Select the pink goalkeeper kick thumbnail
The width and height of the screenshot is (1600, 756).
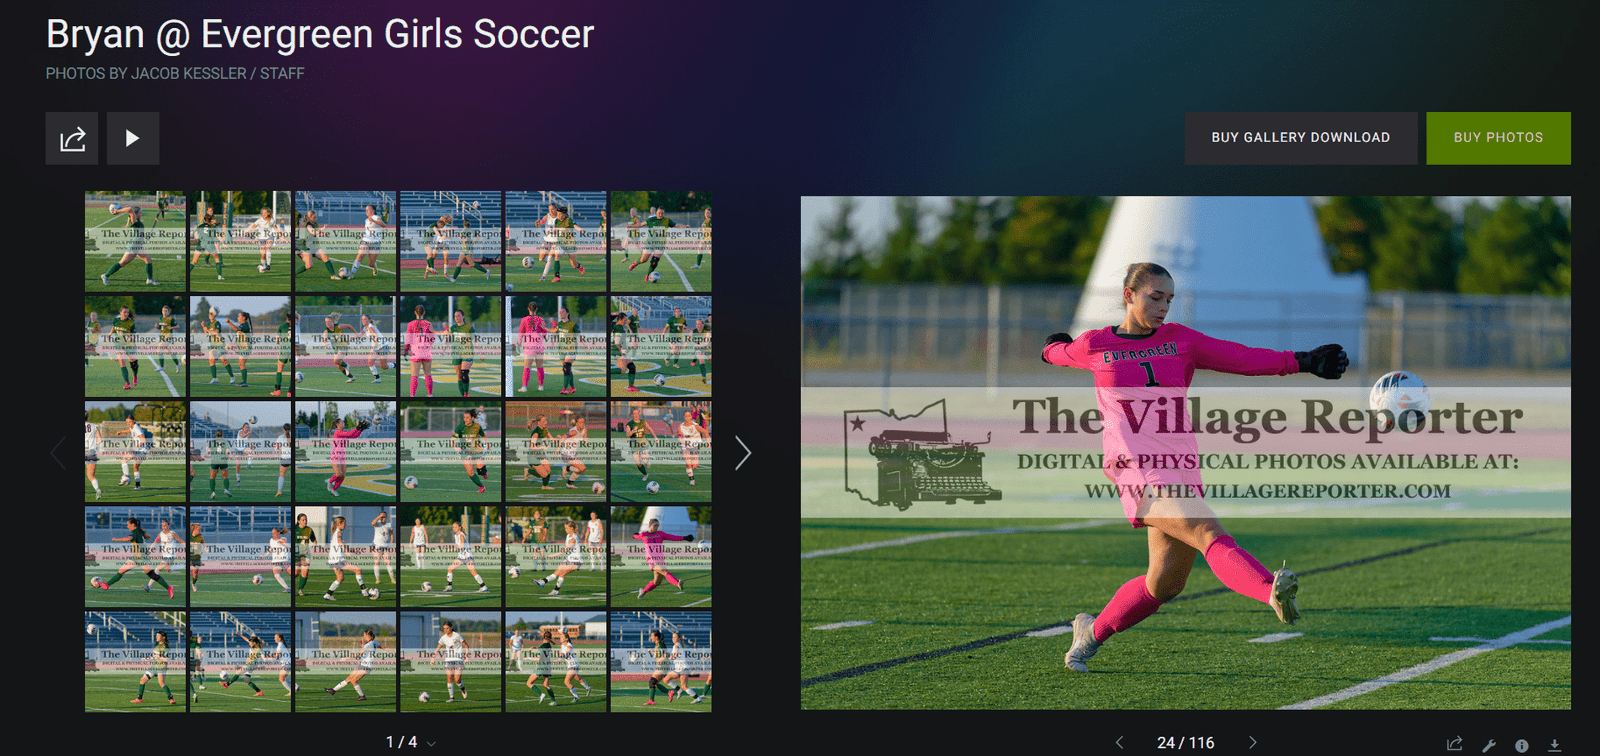[661, 557]
